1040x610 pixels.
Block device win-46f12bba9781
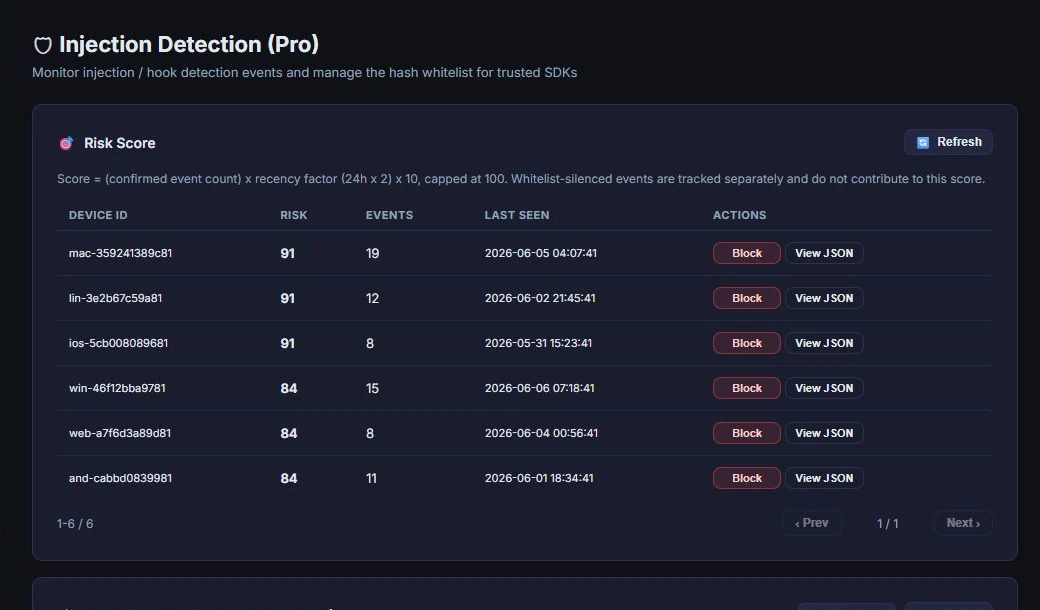click(746, 389)
